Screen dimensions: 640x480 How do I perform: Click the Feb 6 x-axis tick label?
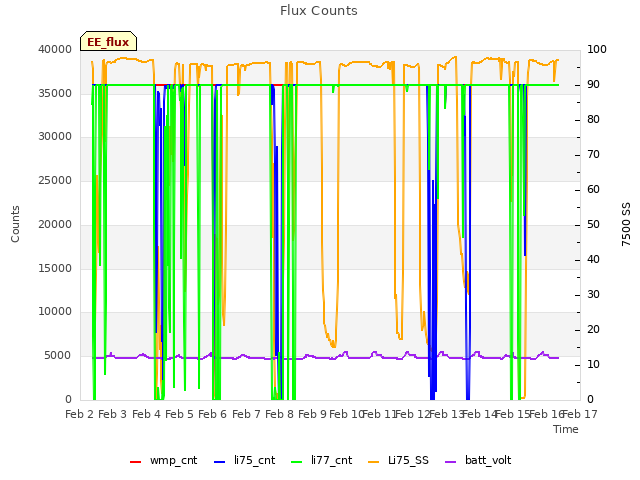pos(212,414)
